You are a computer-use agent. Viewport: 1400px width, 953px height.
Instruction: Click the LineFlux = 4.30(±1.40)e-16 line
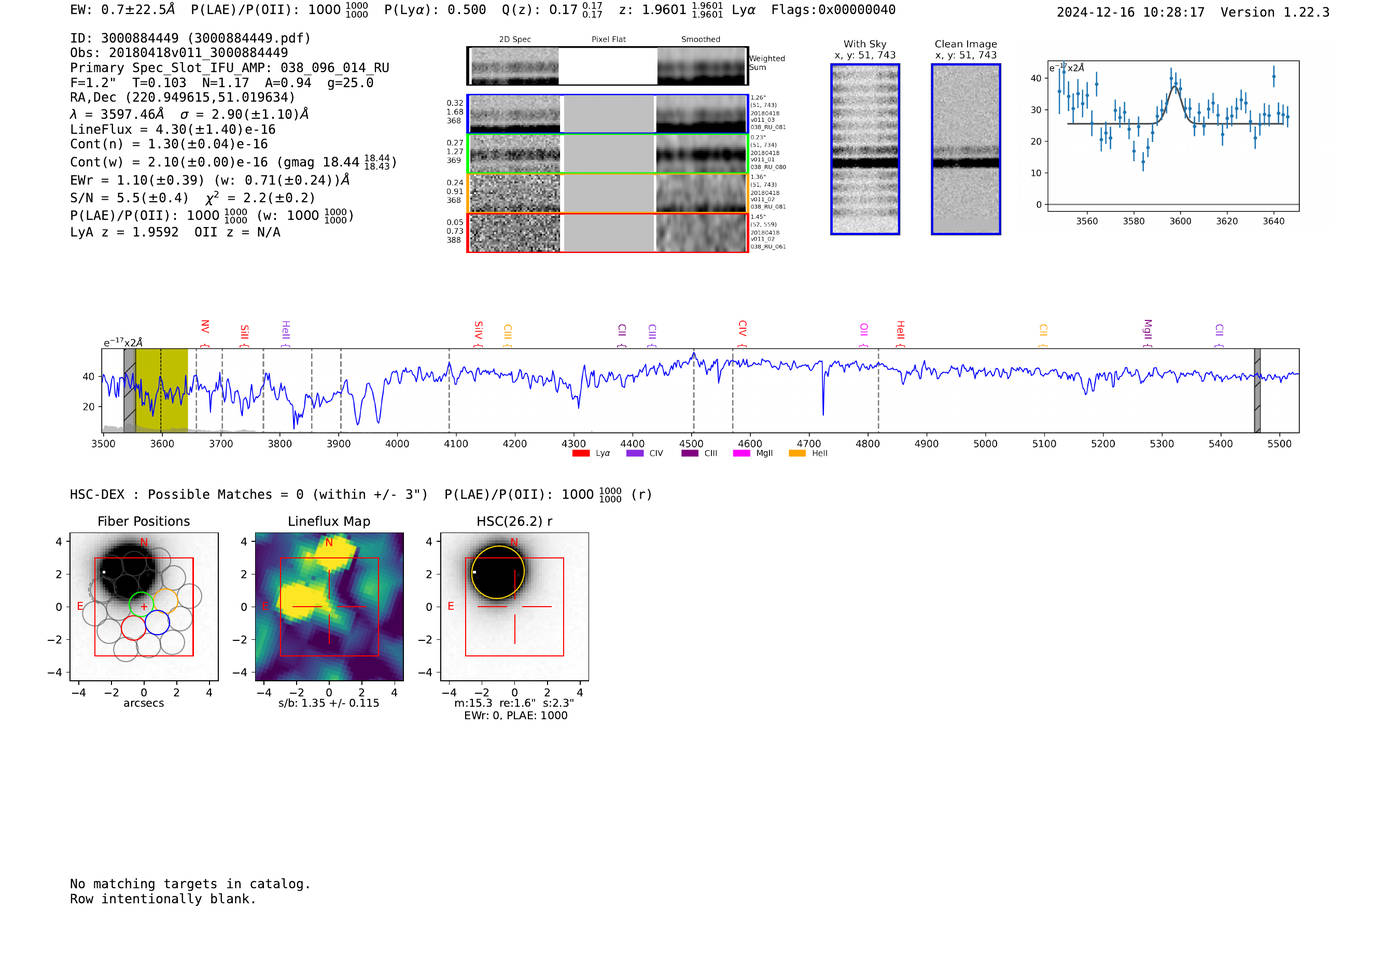[173, 129]
